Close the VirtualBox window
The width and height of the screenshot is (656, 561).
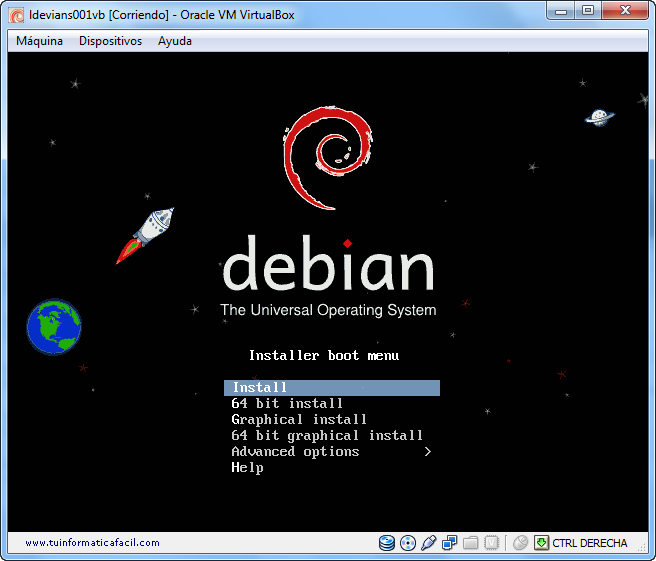pos(625,11)
